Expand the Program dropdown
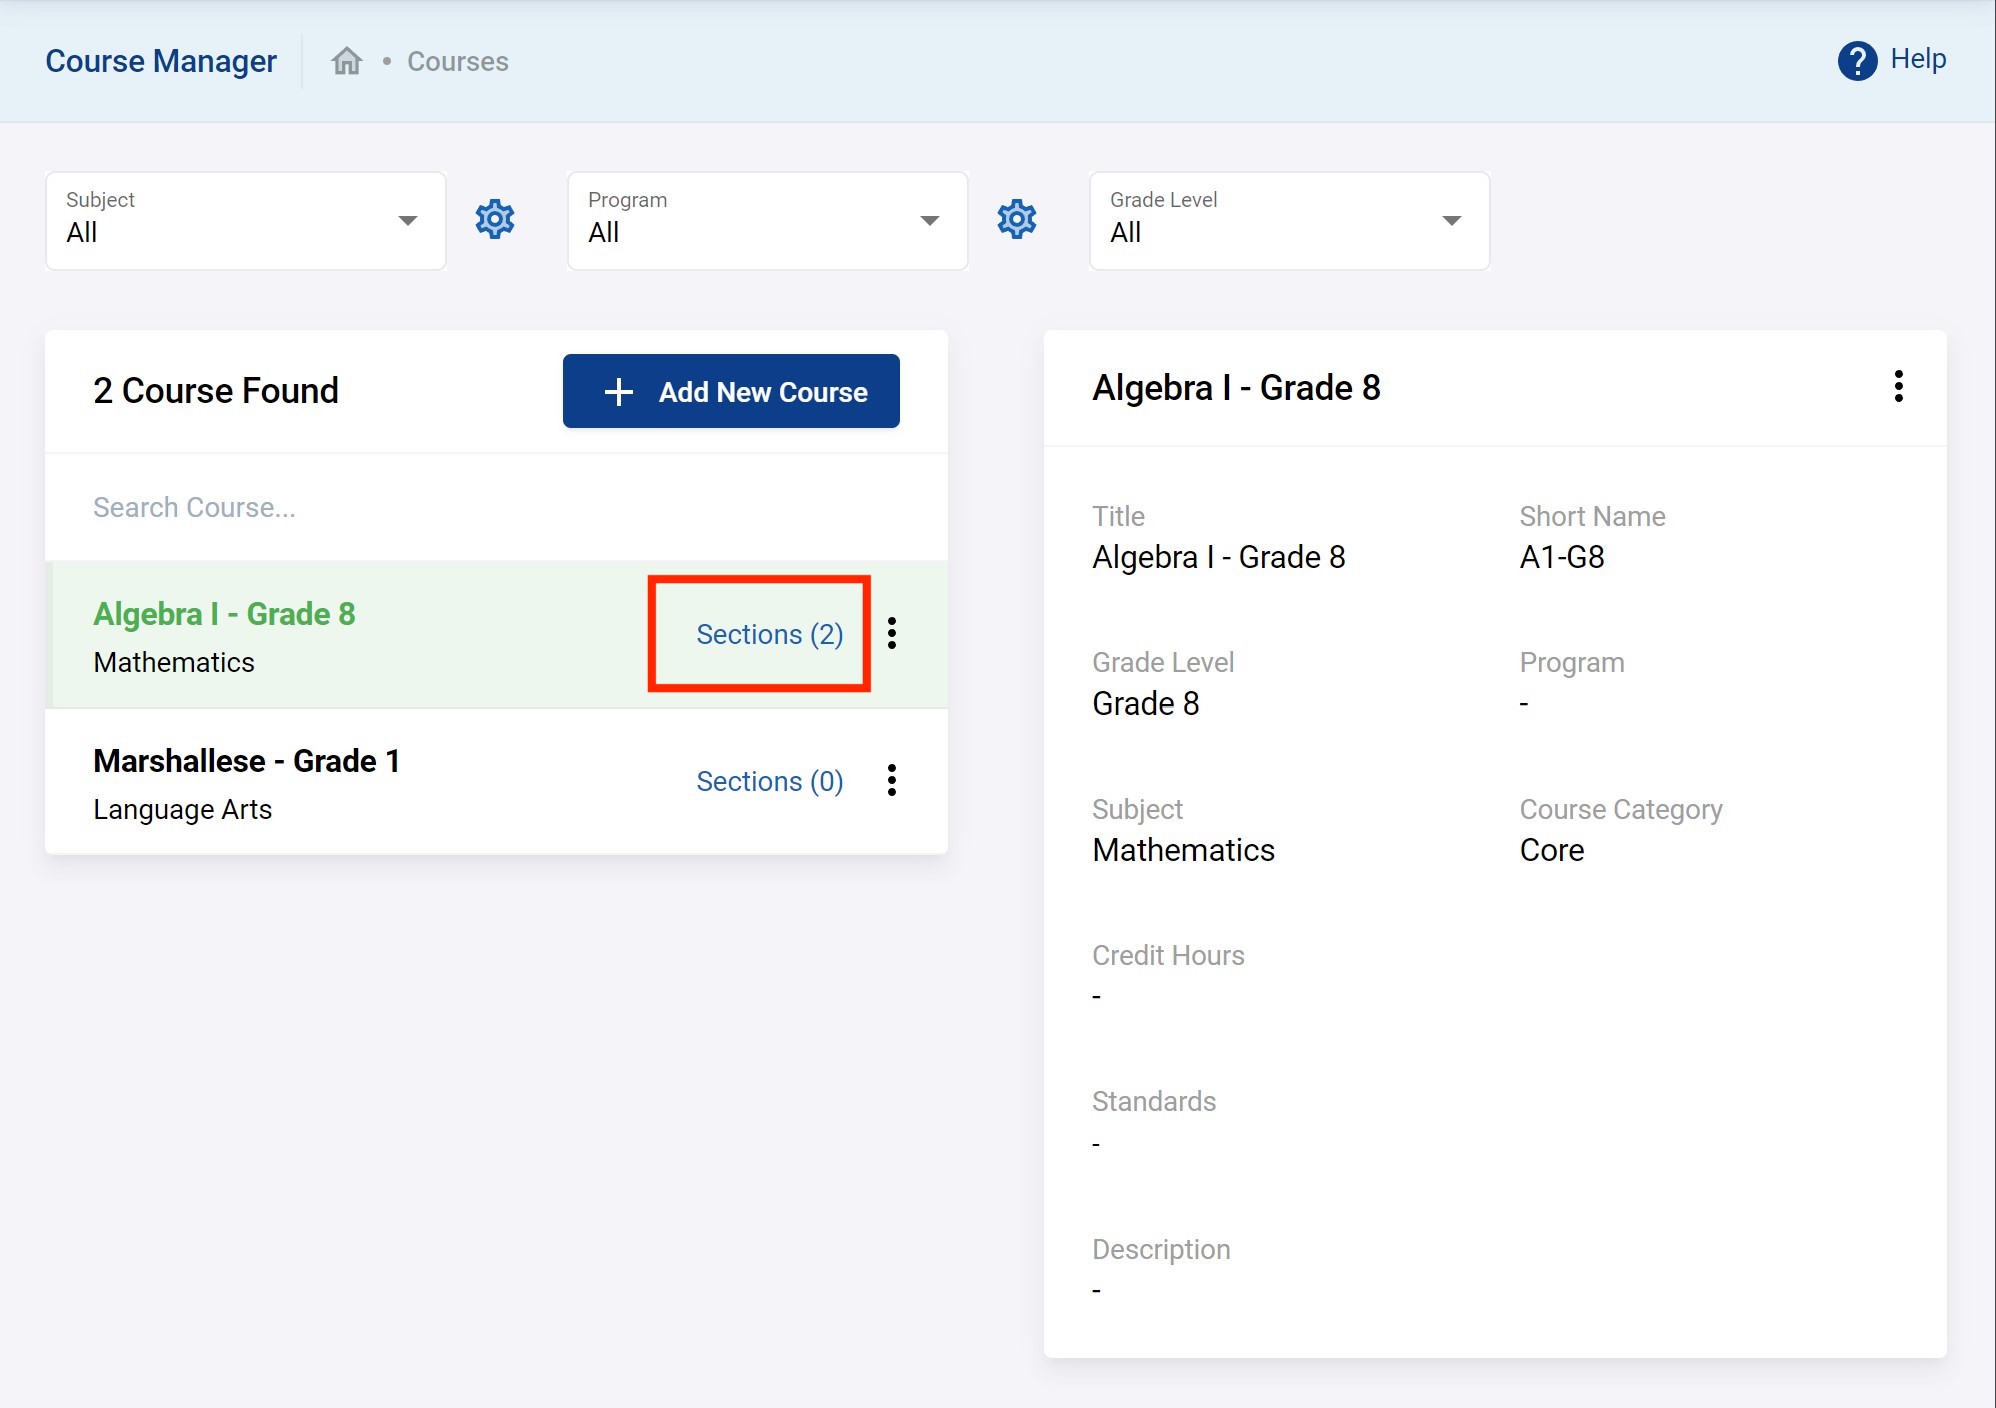Viewport: 1996px width, 1408px height. pos(767,220)
